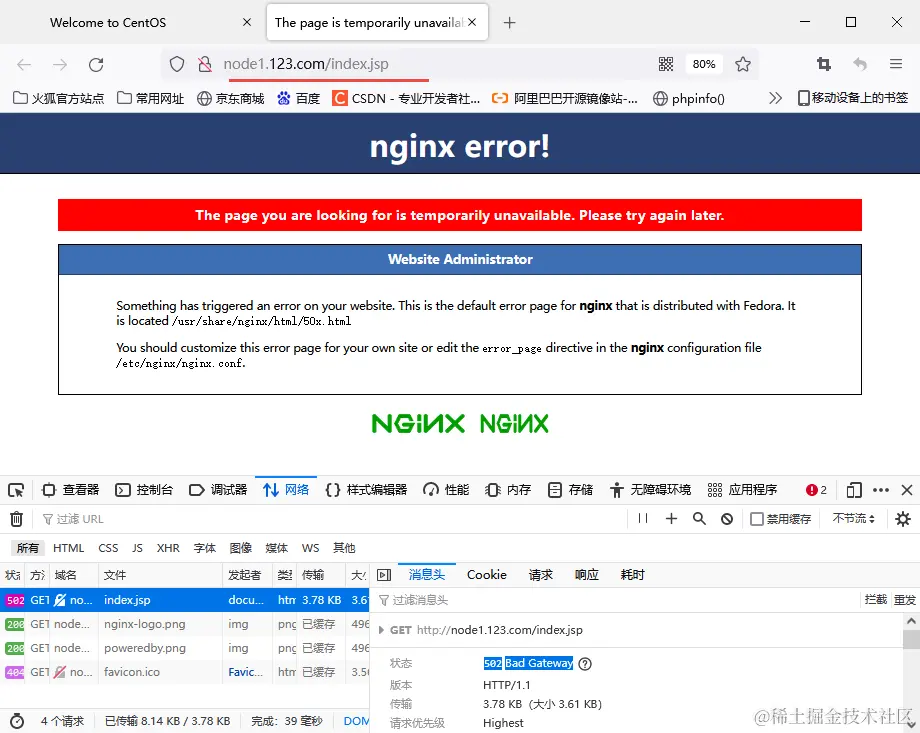Collapse details pane toggle icon

coord(384,575)
